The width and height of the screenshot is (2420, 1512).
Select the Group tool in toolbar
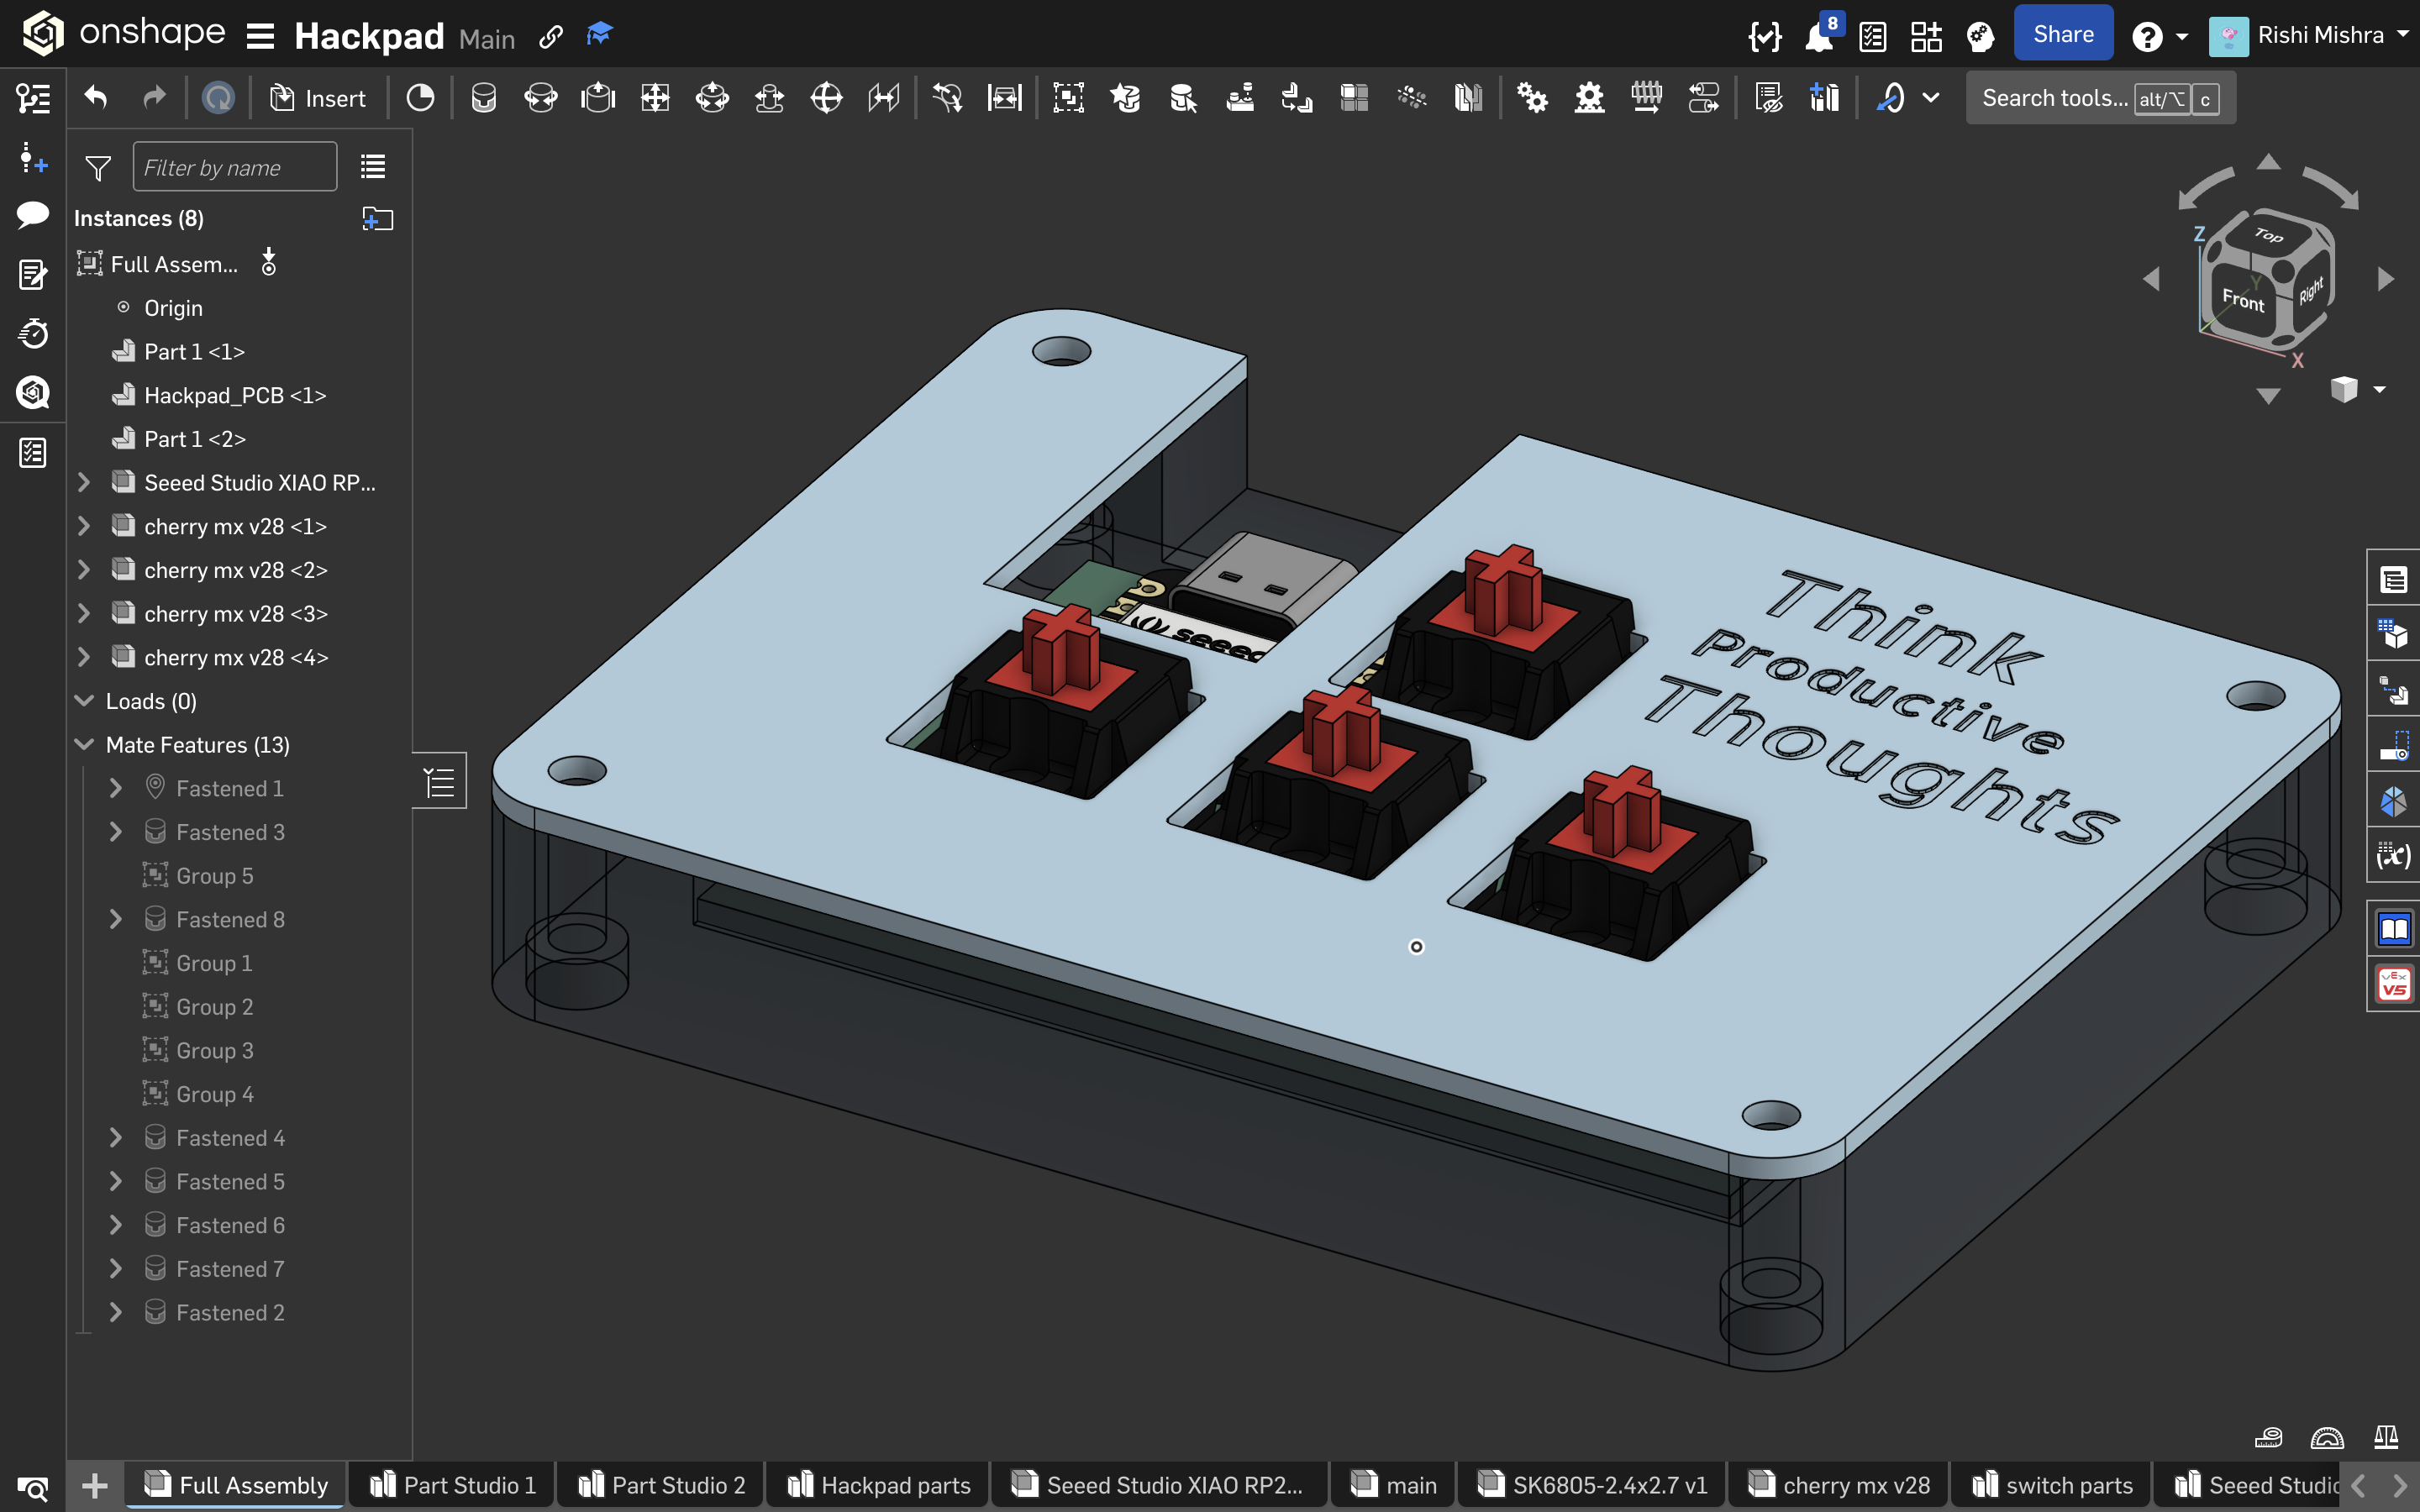tap(1068, 98)
